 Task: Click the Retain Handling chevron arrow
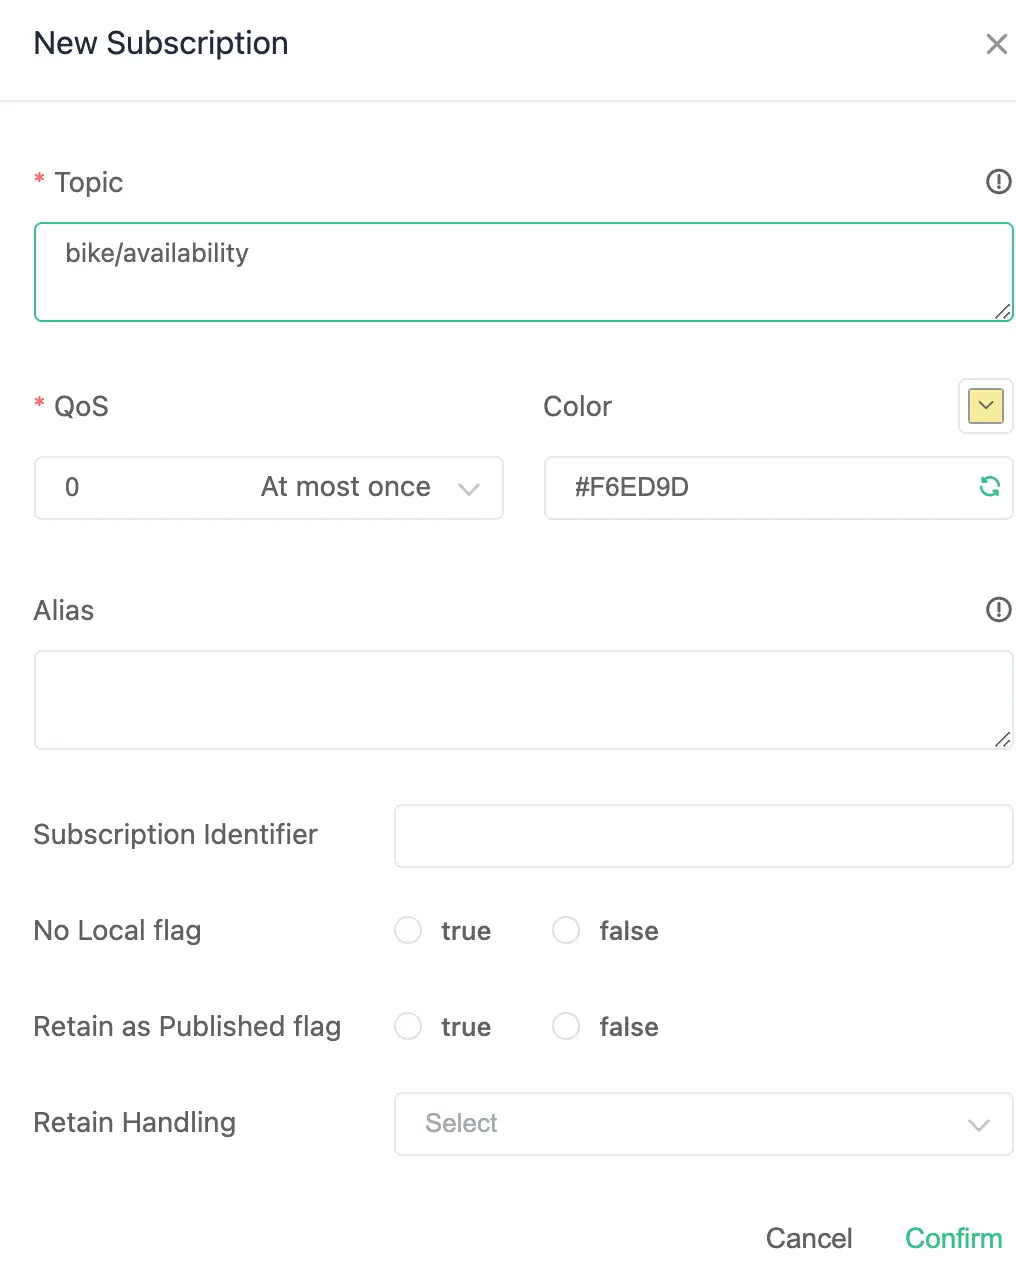pyautogui.click(x=978, y=1125)
